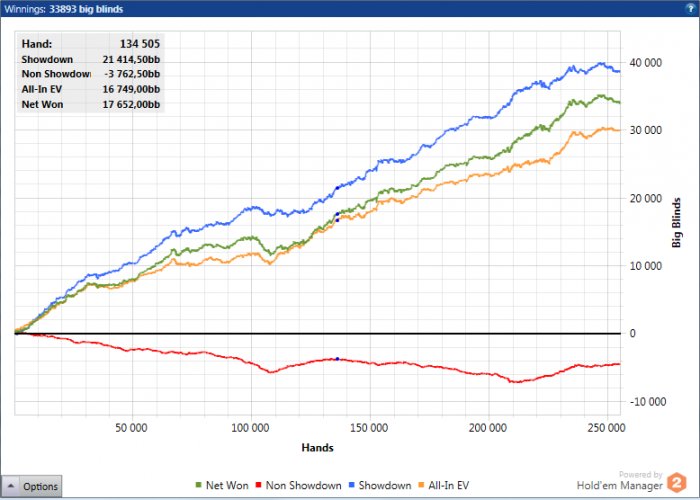Click the Showdown value 21 414,50bb

[131, 59]
